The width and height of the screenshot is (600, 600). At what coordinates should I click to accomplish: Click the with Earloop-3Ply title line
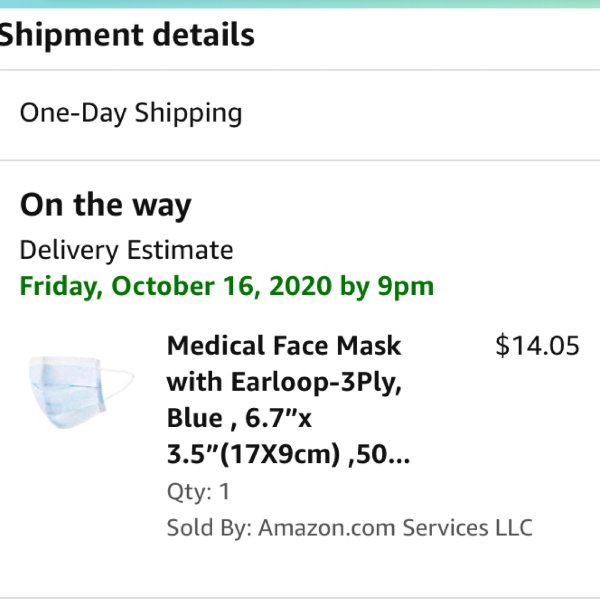pos(284,382)
